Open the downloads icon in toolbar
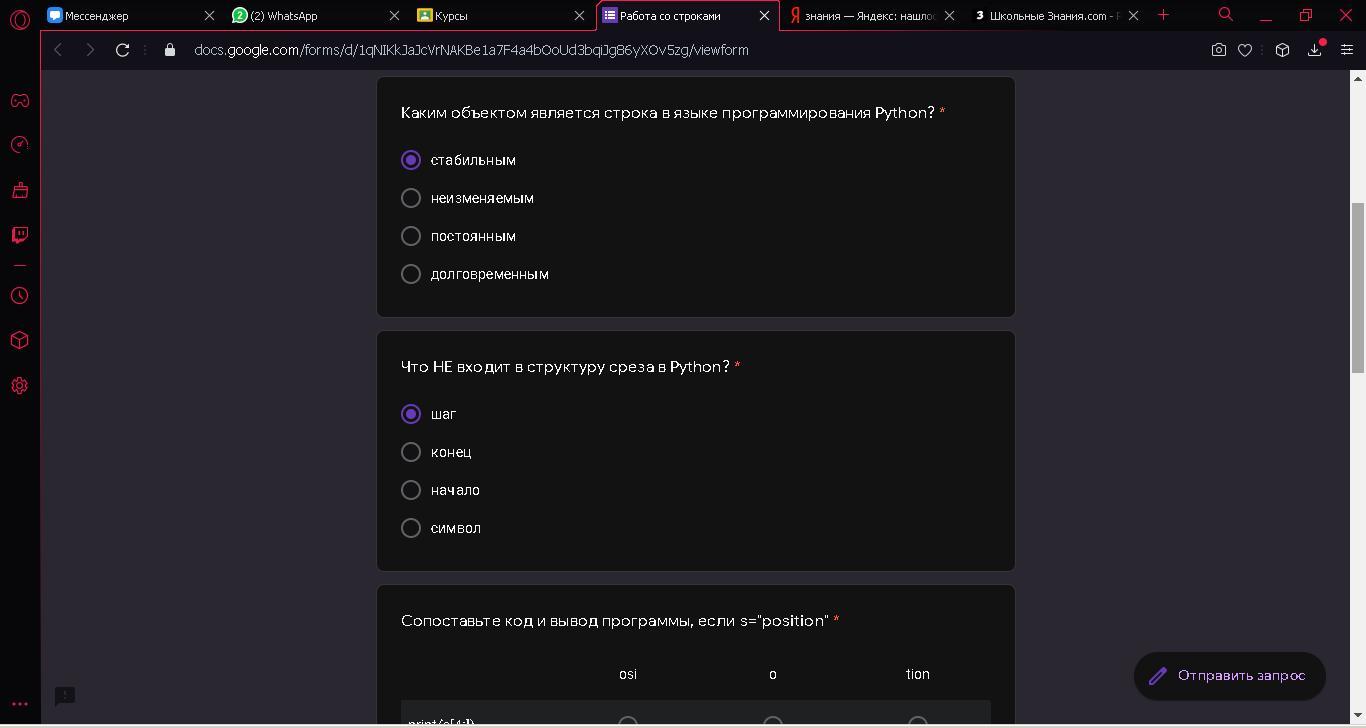The image size is (1366, 728). tap(1314, 50)
